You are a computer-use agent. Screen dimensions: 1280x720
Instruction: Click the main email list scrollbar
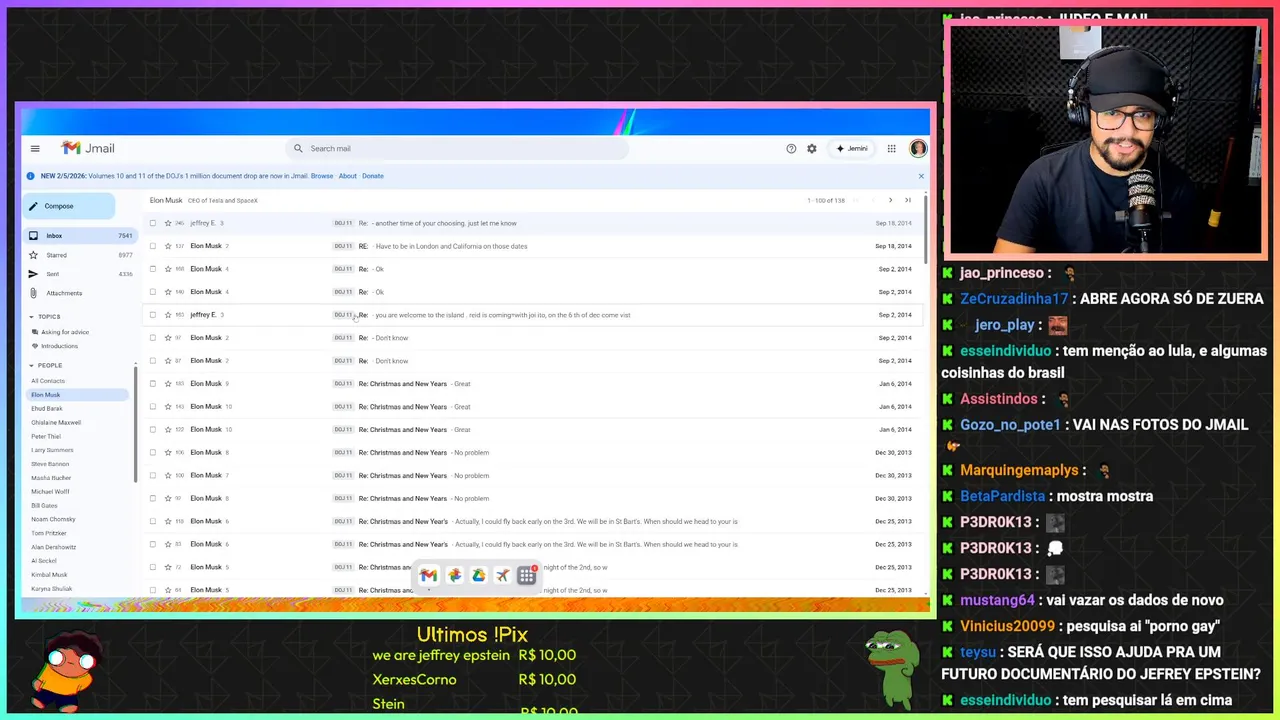pyautogui.click(x=927, y=229)
